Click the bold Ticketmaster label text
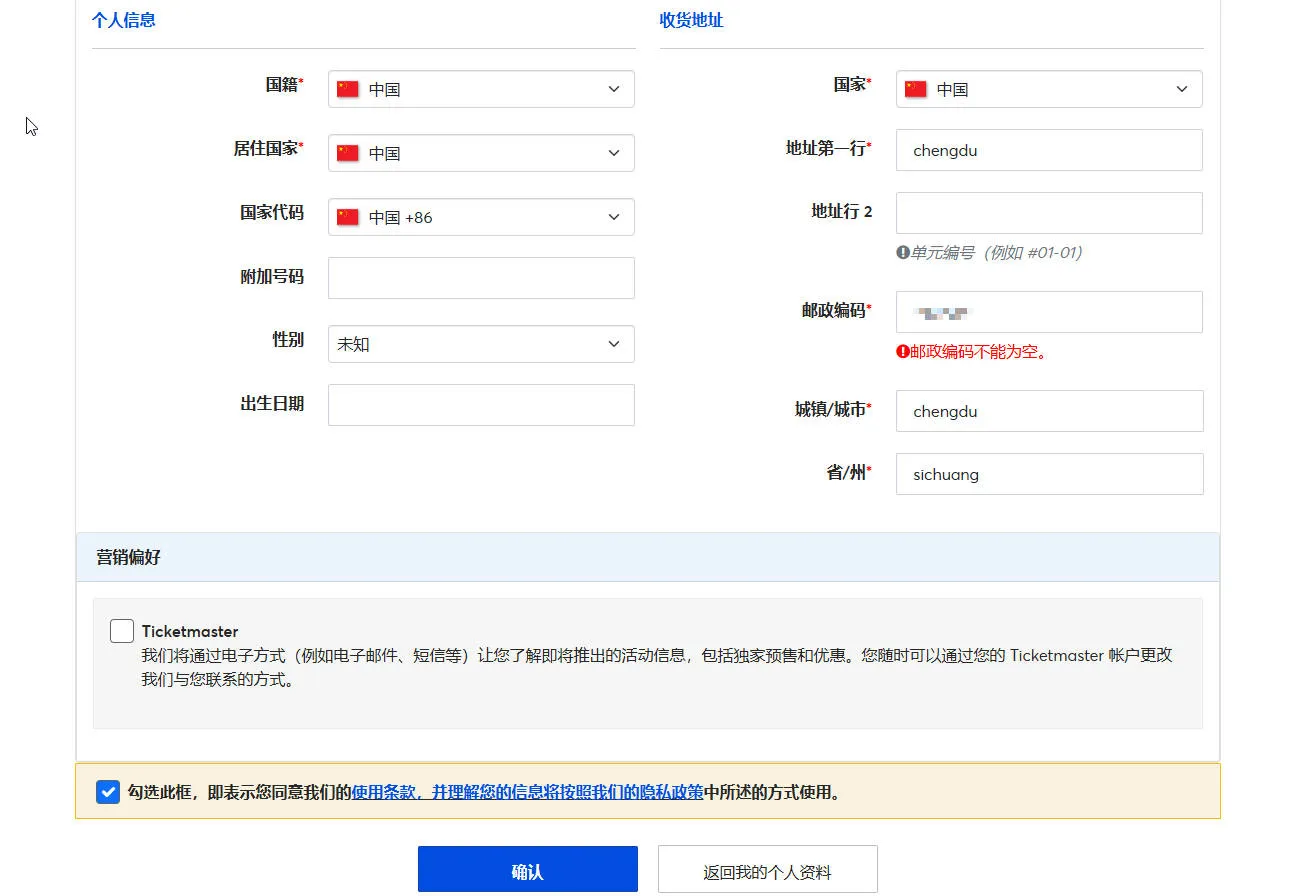 [x=190, y=631]
